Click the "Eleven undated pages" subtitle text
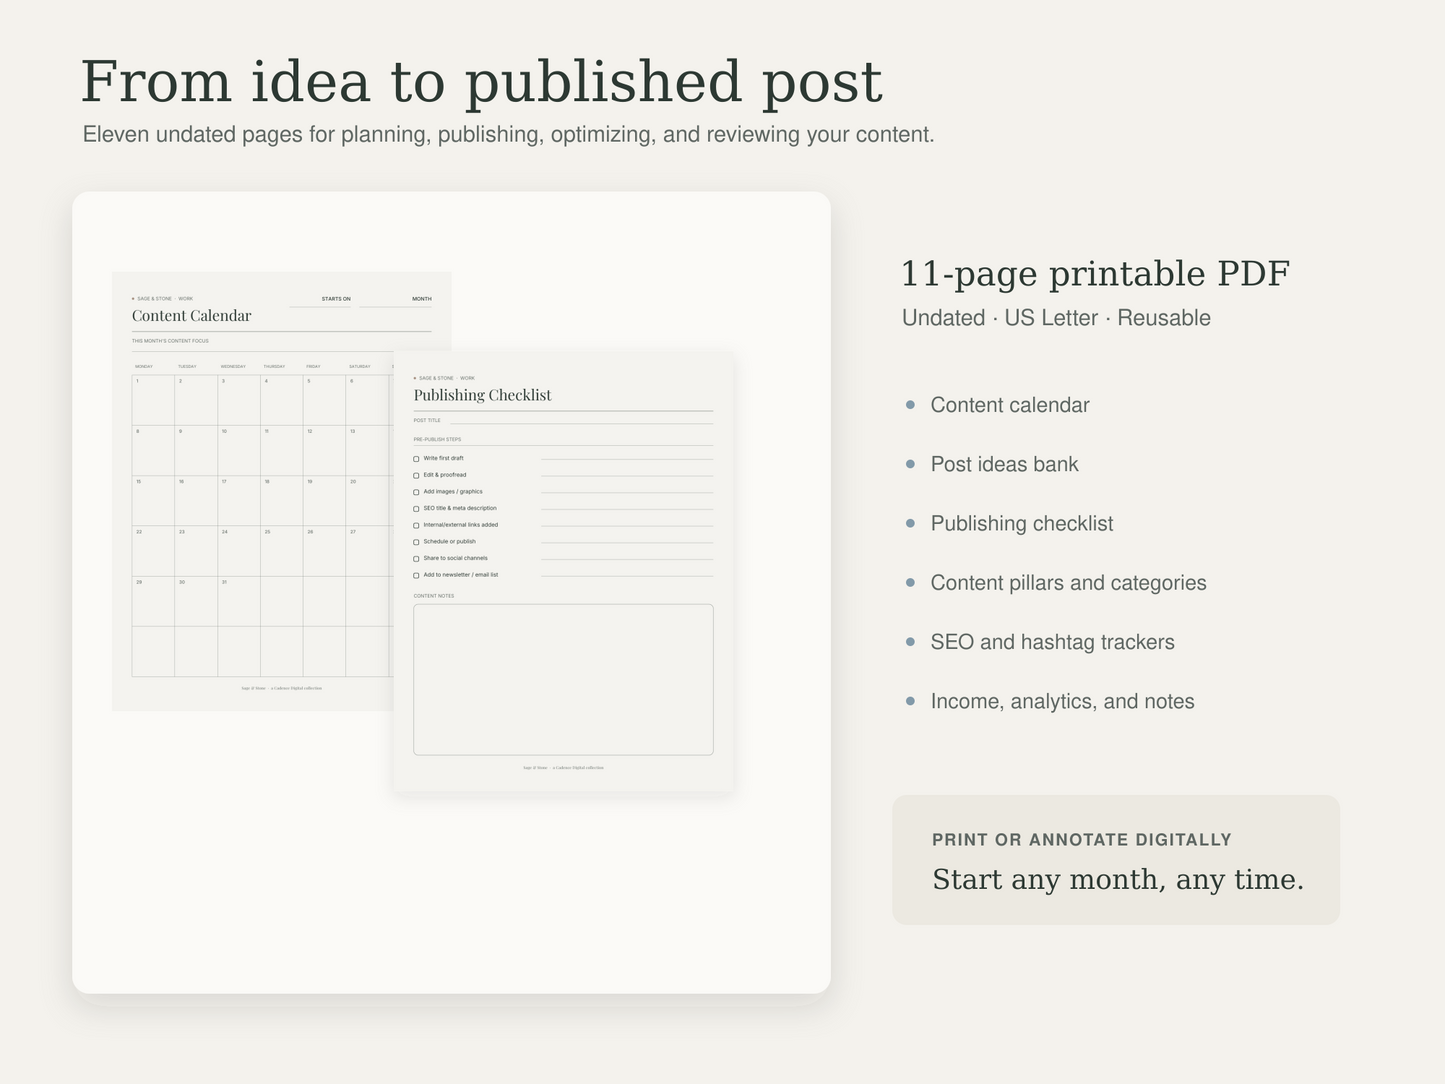Viewport: 1445px width, 1084px height. 508,134
